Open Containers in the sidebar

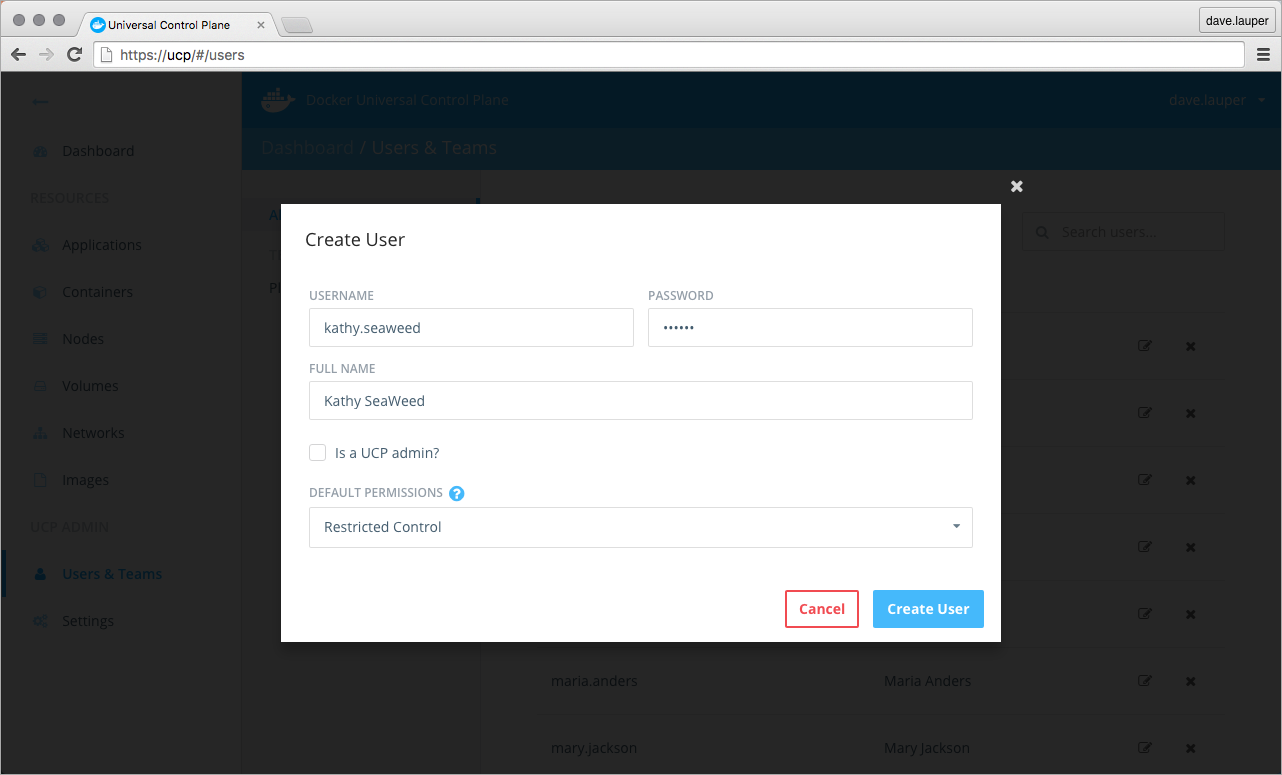tap(97, 292)
